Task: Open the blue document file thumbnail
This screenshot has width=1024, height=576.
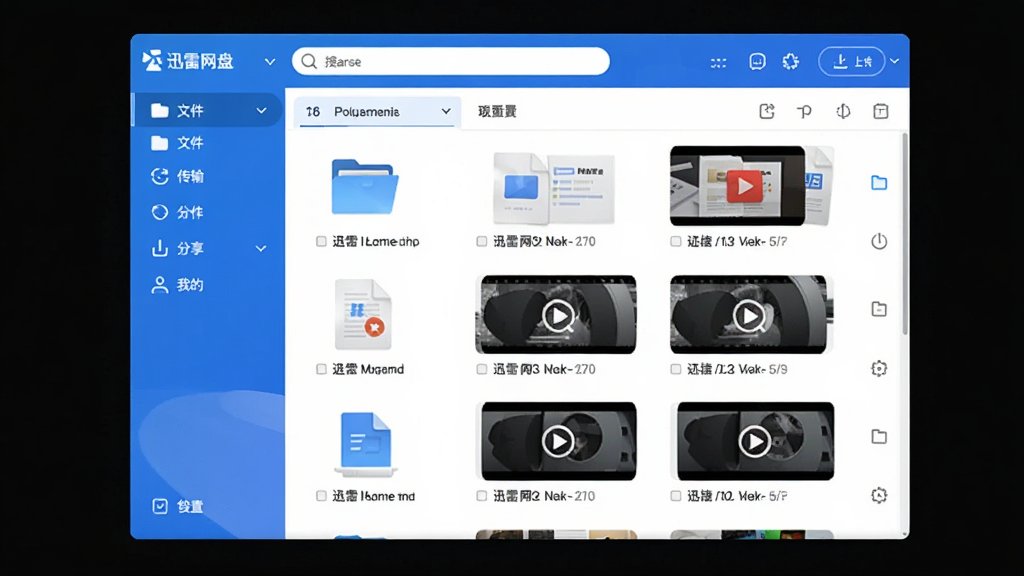Action: (x=366, y=443)
